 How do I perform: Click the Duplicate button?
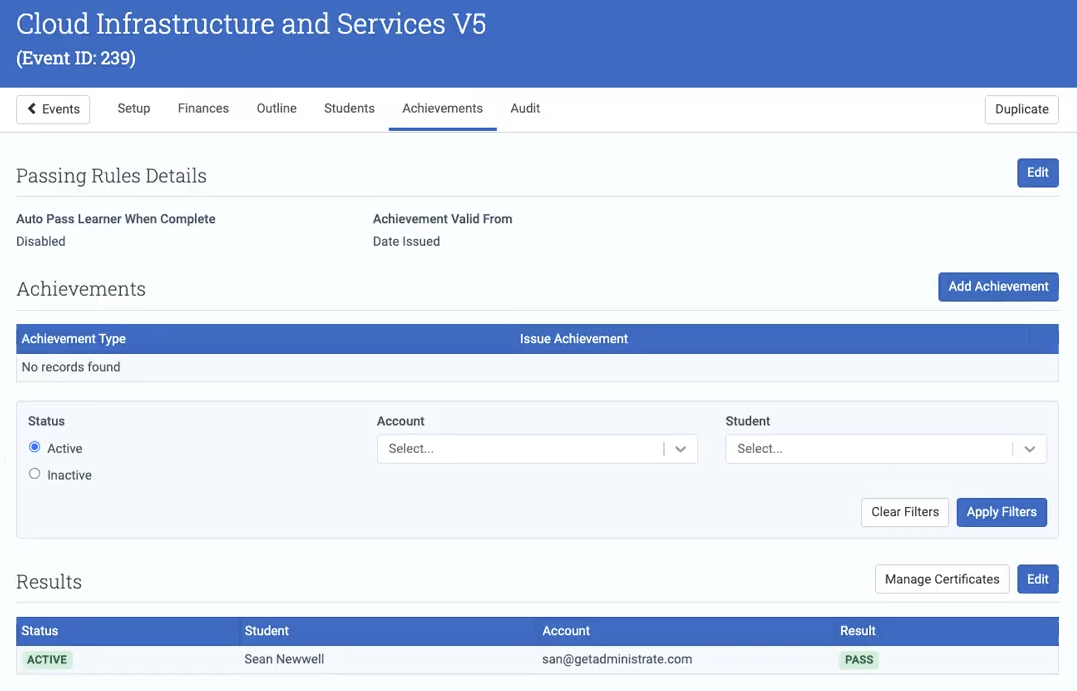[1021, 109]
